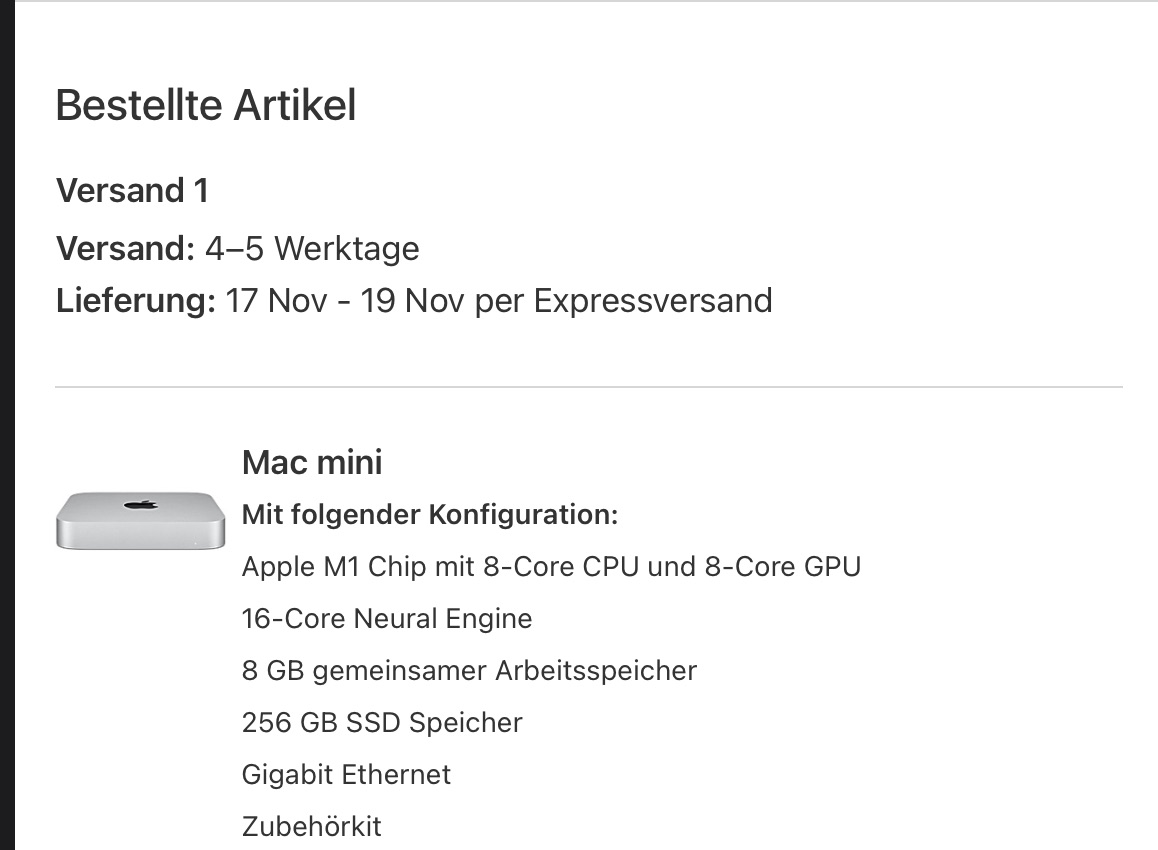Click the 256 GB SSD Speicher line
The image size is (1158, 850).
point(383,722)
